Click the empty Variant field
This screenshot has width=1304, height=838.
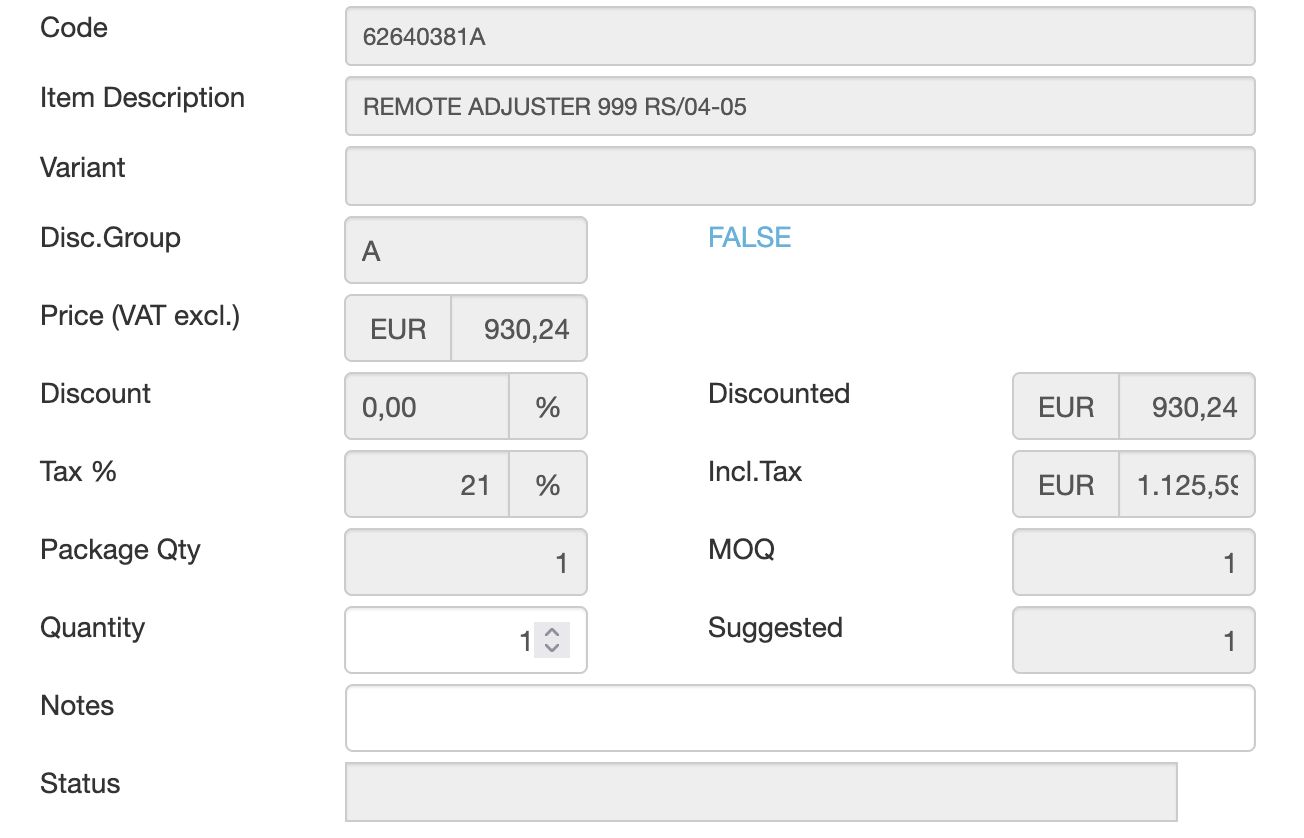[x=799, y=176]
